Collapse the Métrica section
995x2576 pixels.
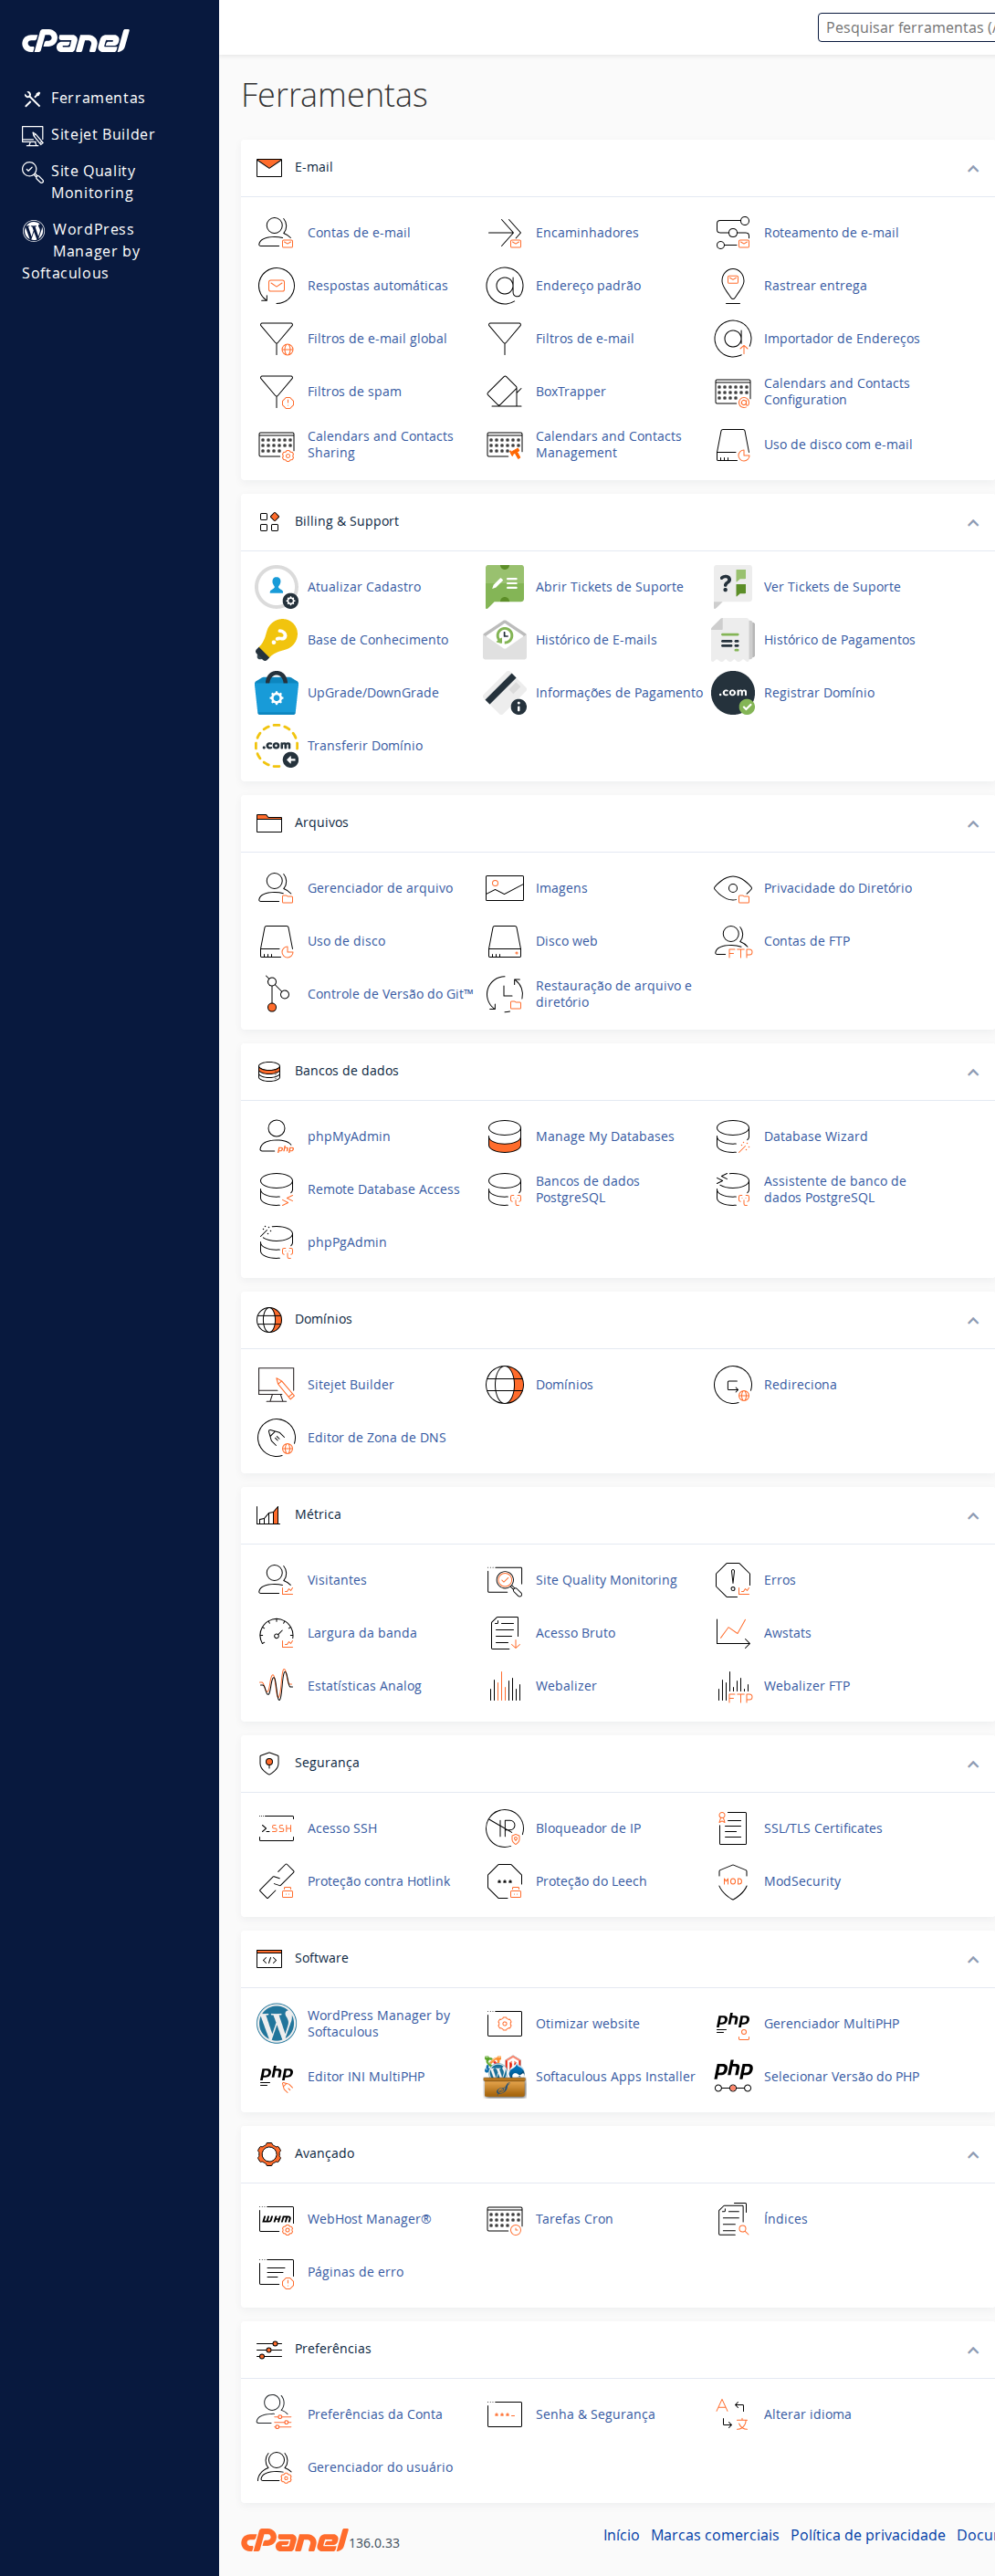tap(972, 1516)
